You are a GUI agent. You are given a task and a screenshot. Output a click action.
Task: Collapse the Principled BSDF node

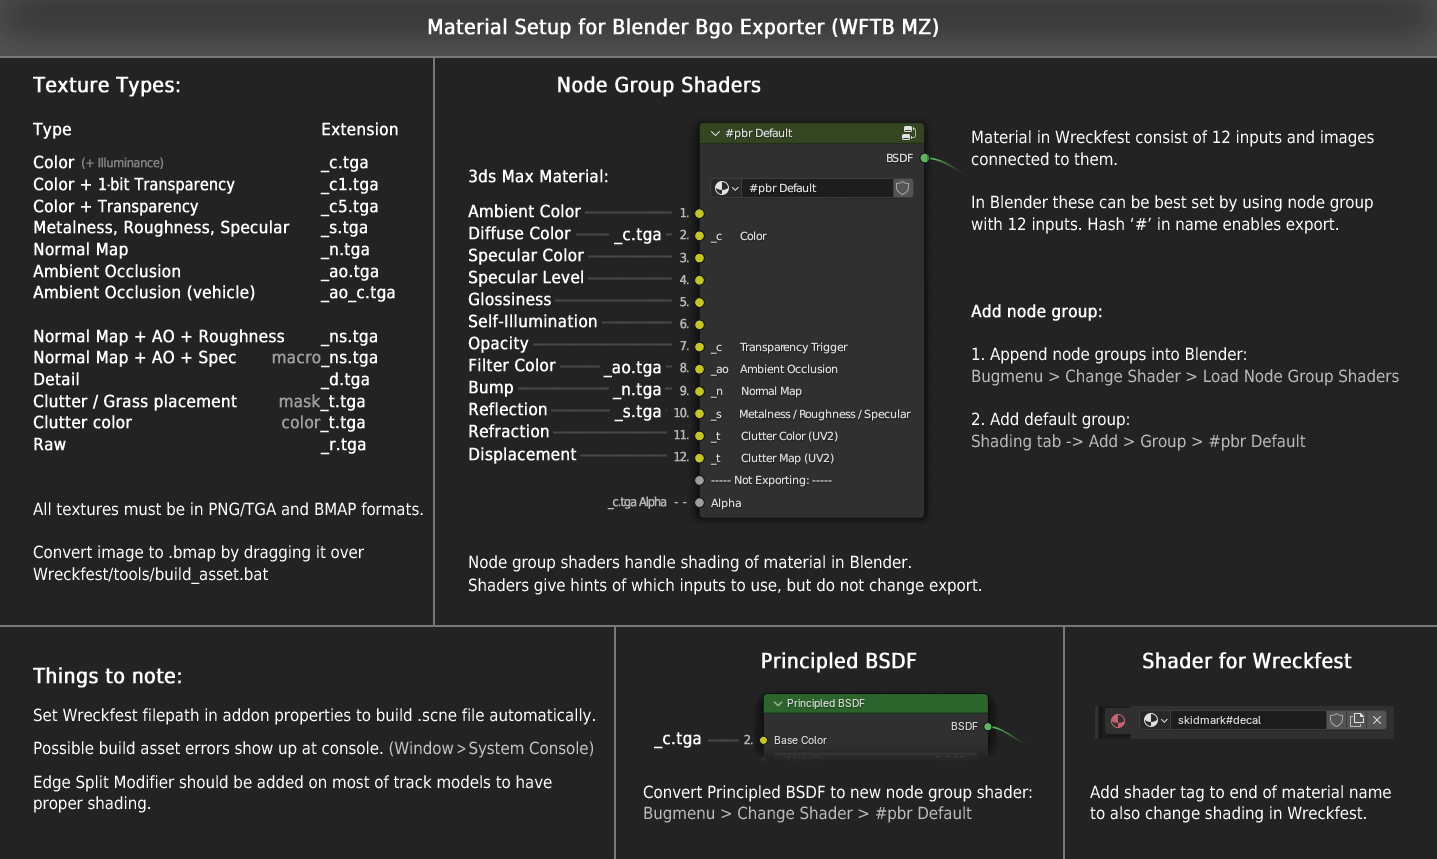point(777,703)
